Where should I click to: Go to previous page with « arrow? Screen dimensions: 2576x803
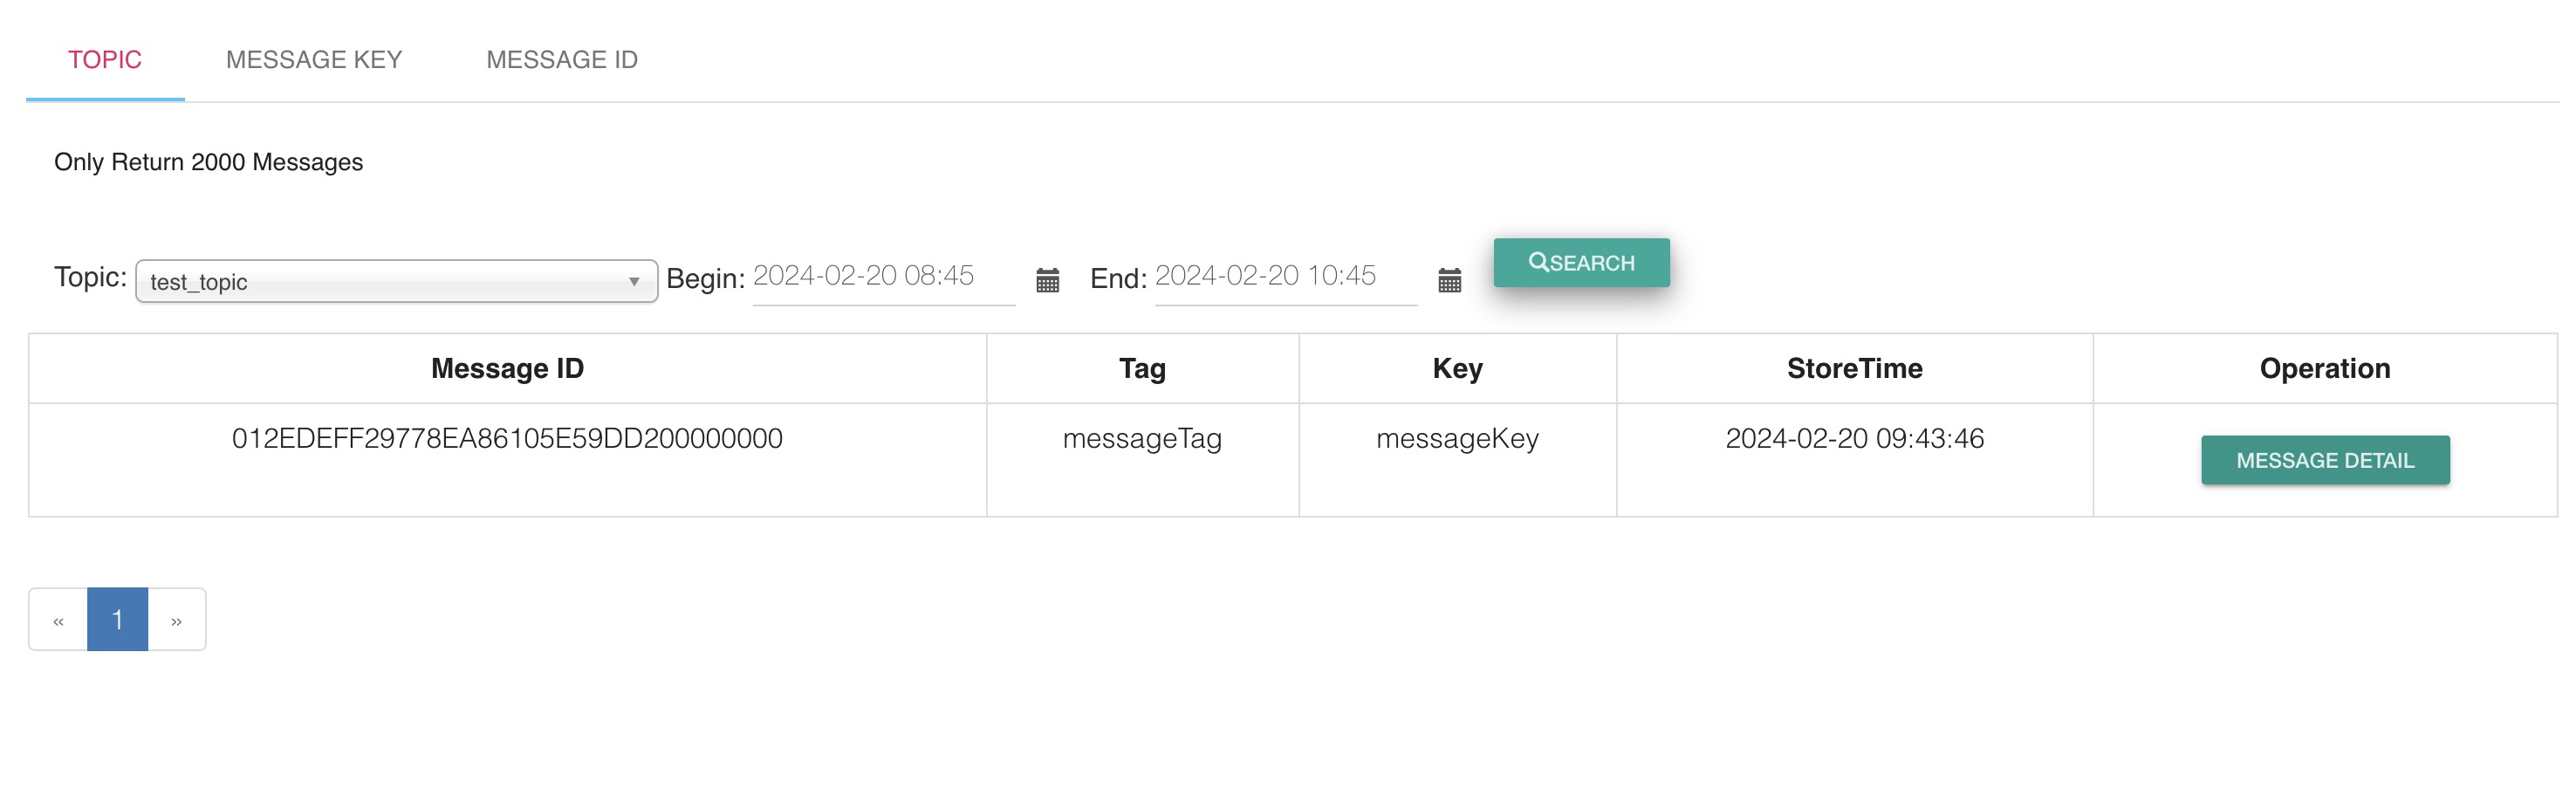(58, 620)
